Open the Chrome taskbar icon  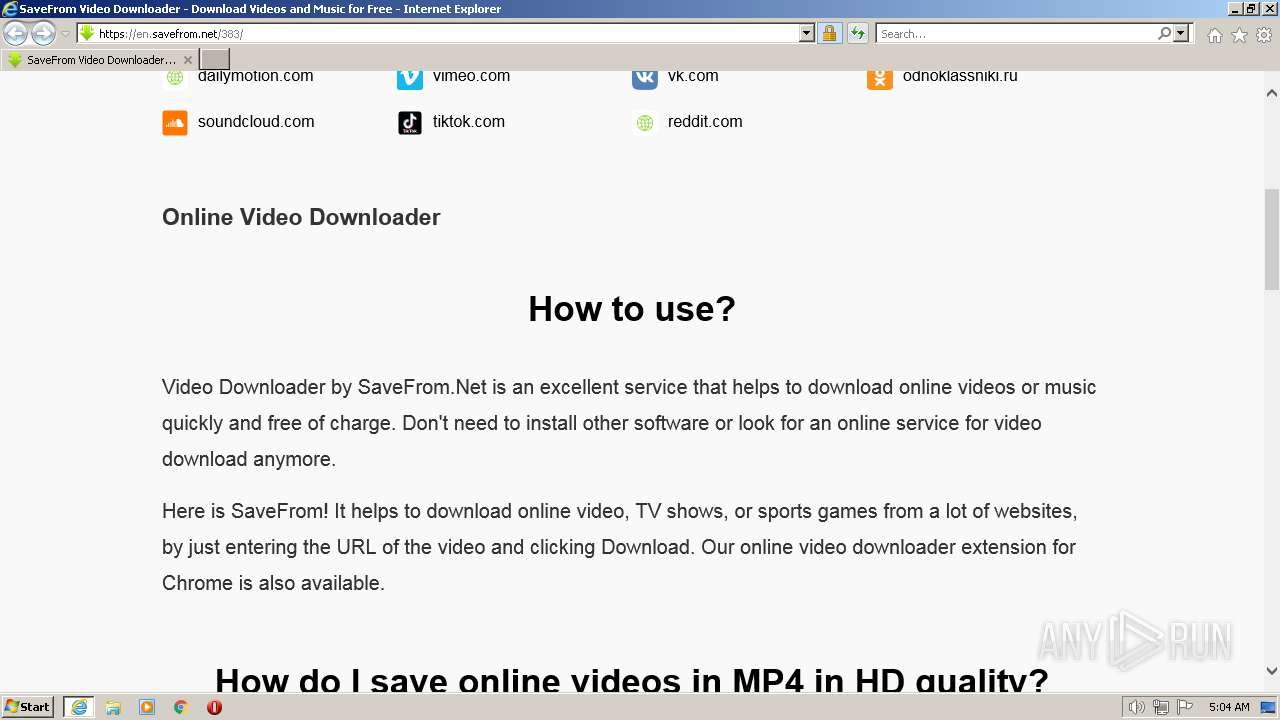pos(181,707)
